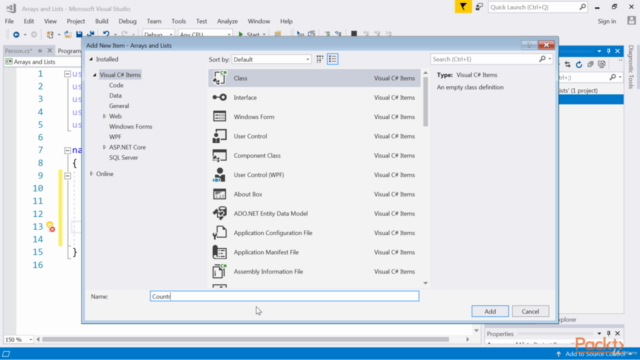This screenshot has height=360, width=640.
Task: Choose the Windows Form template icon
Action: pyautogui.click(x=220, y=117)
